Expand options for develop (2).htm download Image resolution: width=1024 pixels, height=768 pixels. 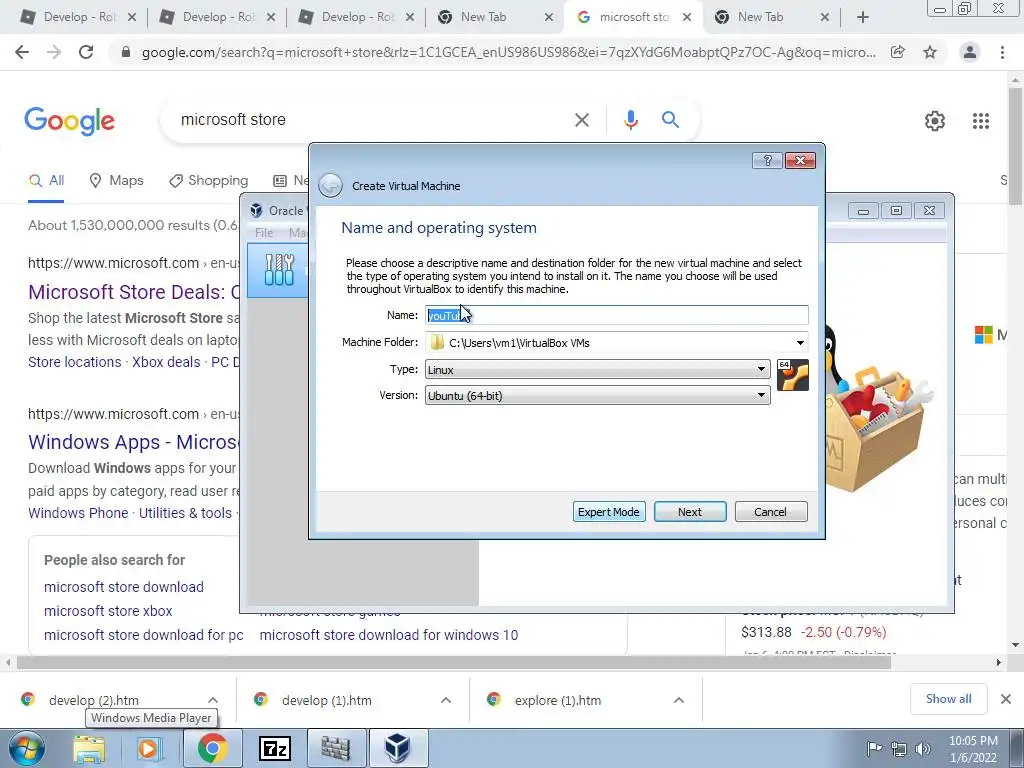point(213,700)
